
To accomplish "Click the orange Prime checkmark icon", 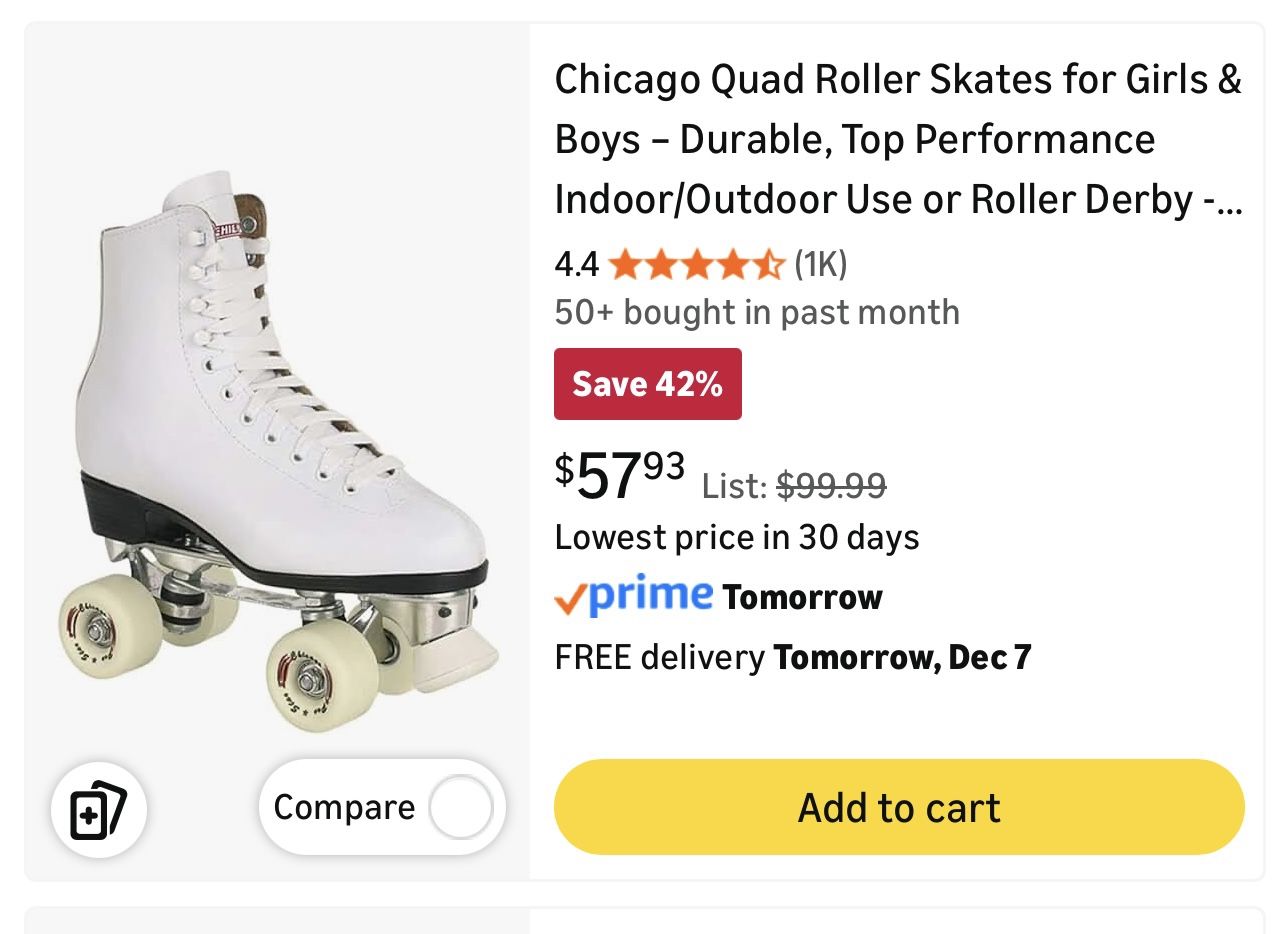I will pos(569,598).
